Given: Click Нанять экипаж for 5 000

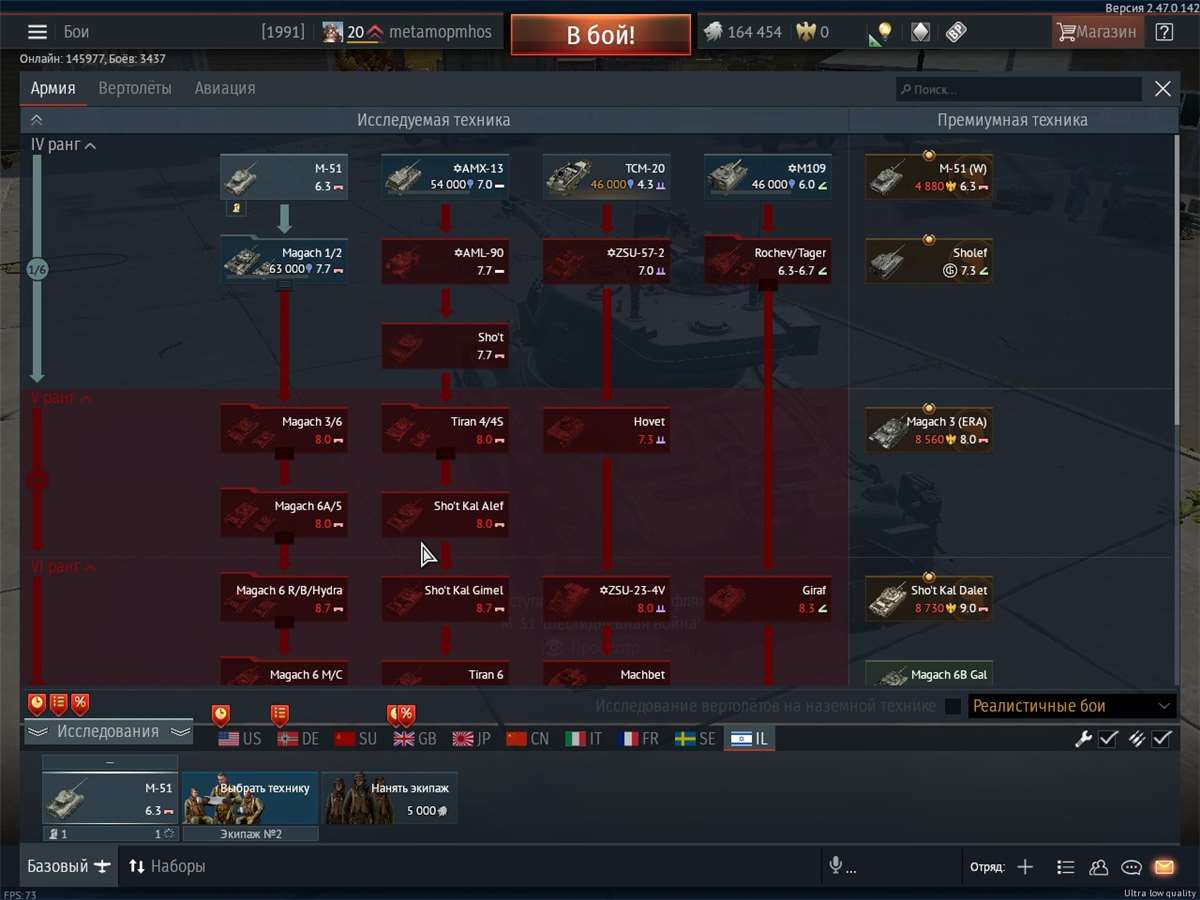Looking at the screenshot, I should (389, 798).
